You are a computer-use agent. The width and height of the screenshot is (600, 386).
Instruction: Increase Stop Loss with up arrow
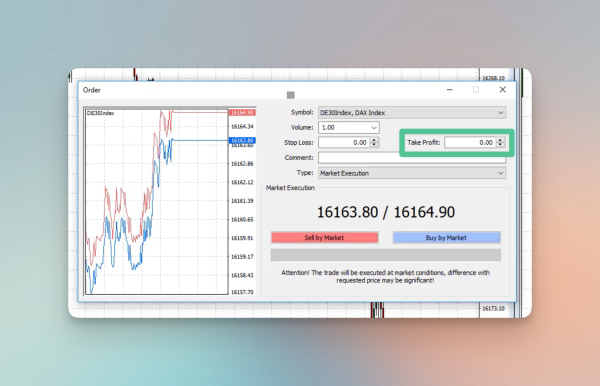tap(375, 140)
